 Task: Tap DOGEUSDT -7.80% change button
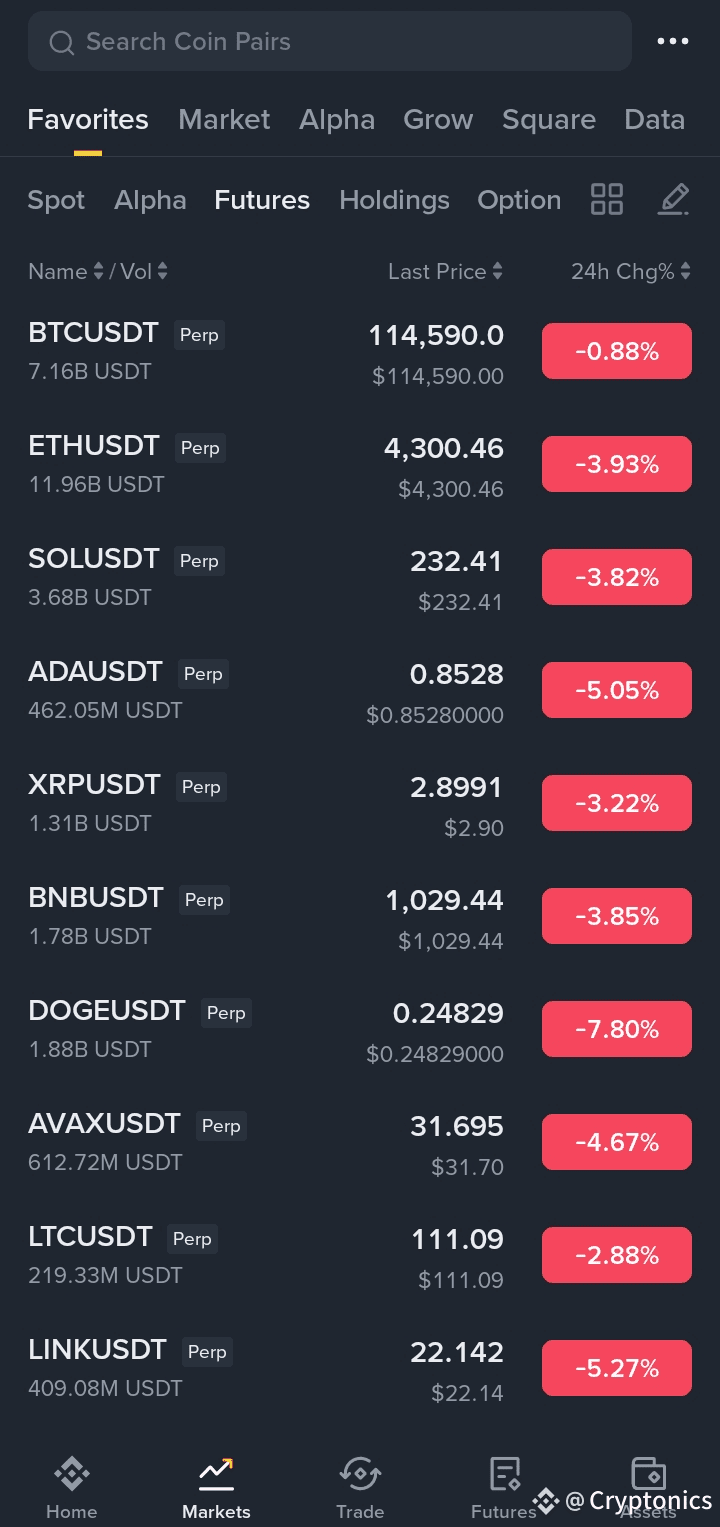click(616, 1029)
